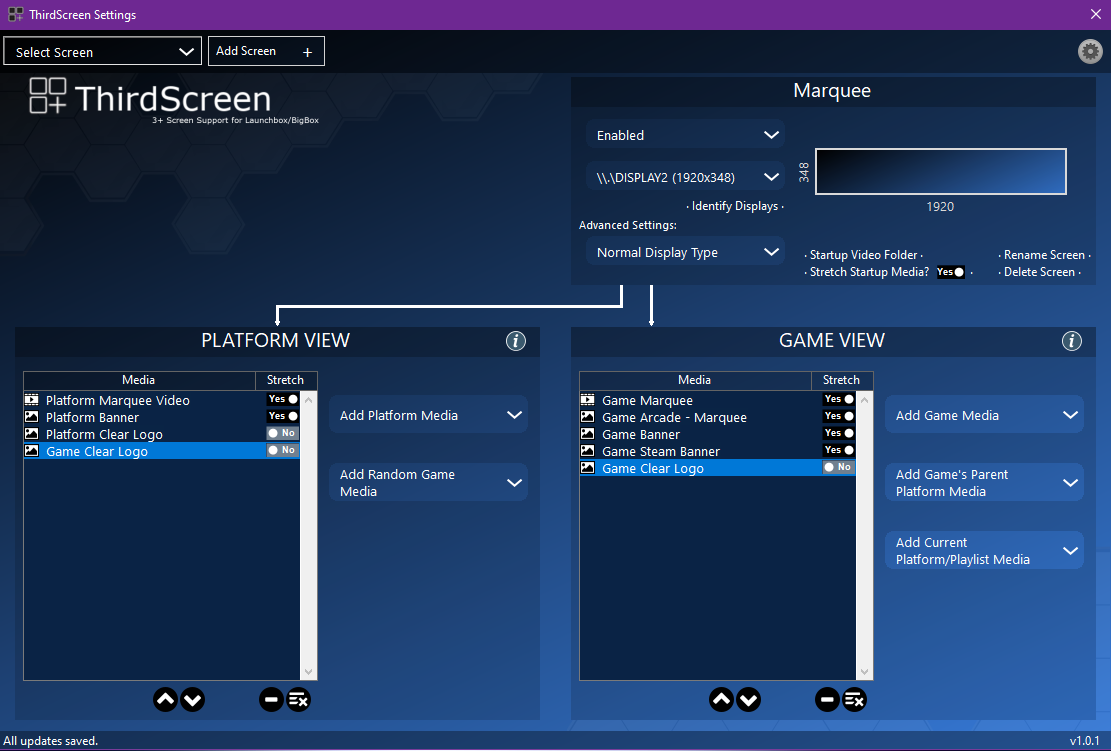Click Platform Banner image icon
This screenshot has width=1111, height=751.
(x=32, y=417)
